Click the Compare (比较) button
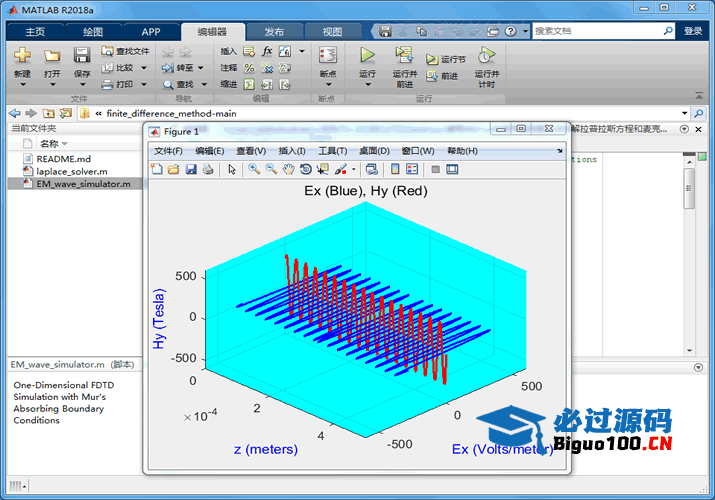The width and height of the screenshot is (715, 500). tap(118, 68)
